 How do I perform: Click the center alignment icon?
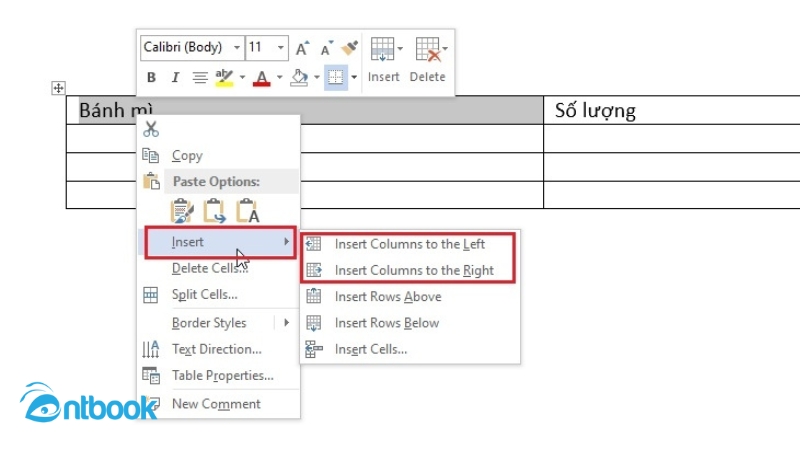200,77
